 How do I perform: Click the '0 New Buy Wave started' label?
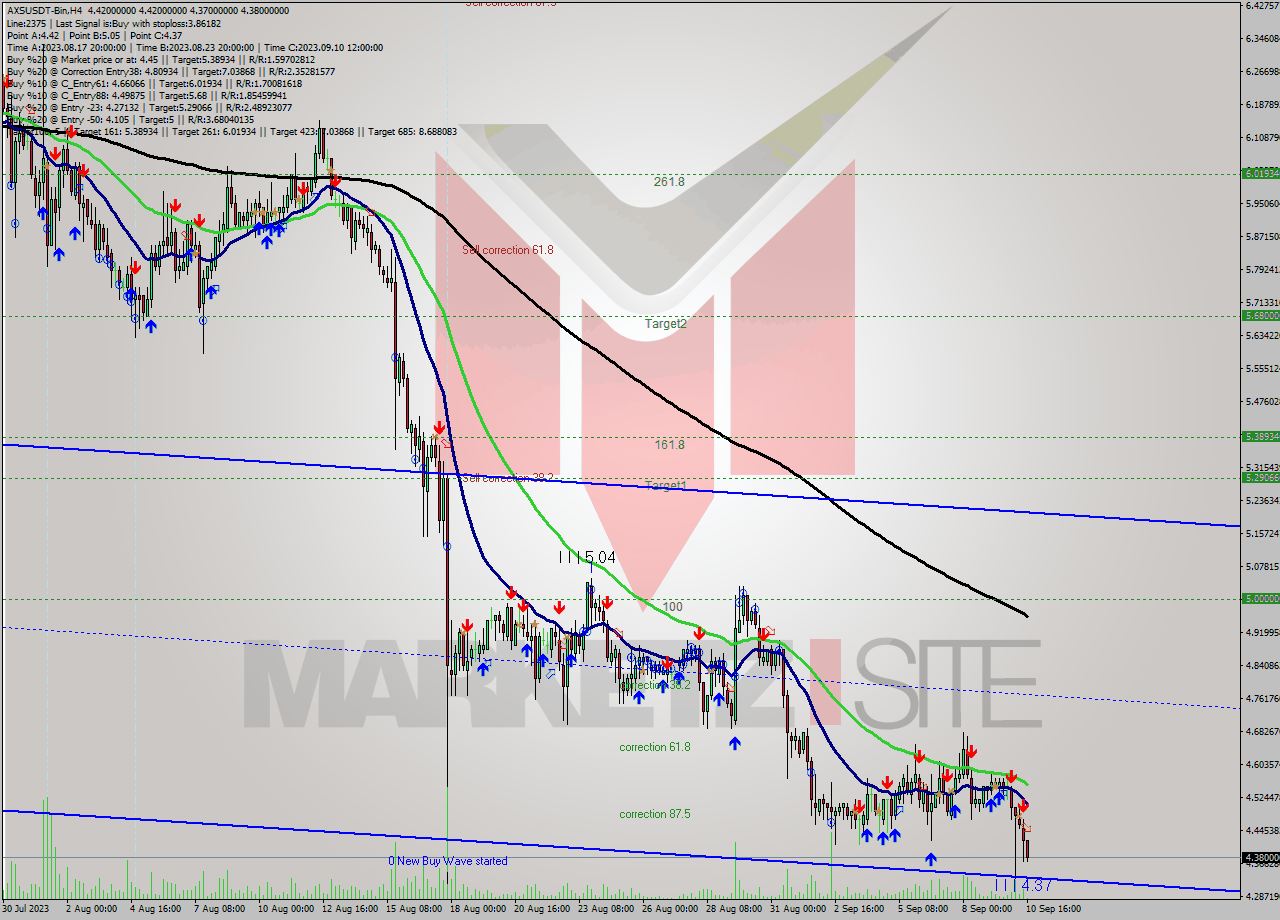coord(448,861)
